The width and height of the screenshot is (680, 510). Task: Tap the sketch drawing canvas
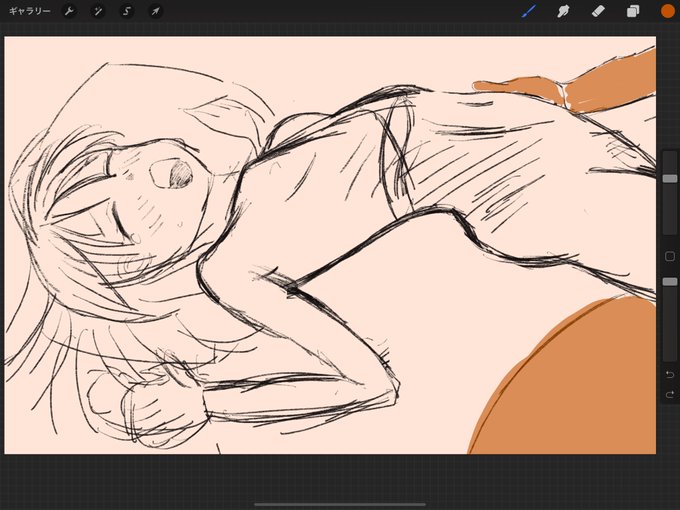(x=330, y=245)
